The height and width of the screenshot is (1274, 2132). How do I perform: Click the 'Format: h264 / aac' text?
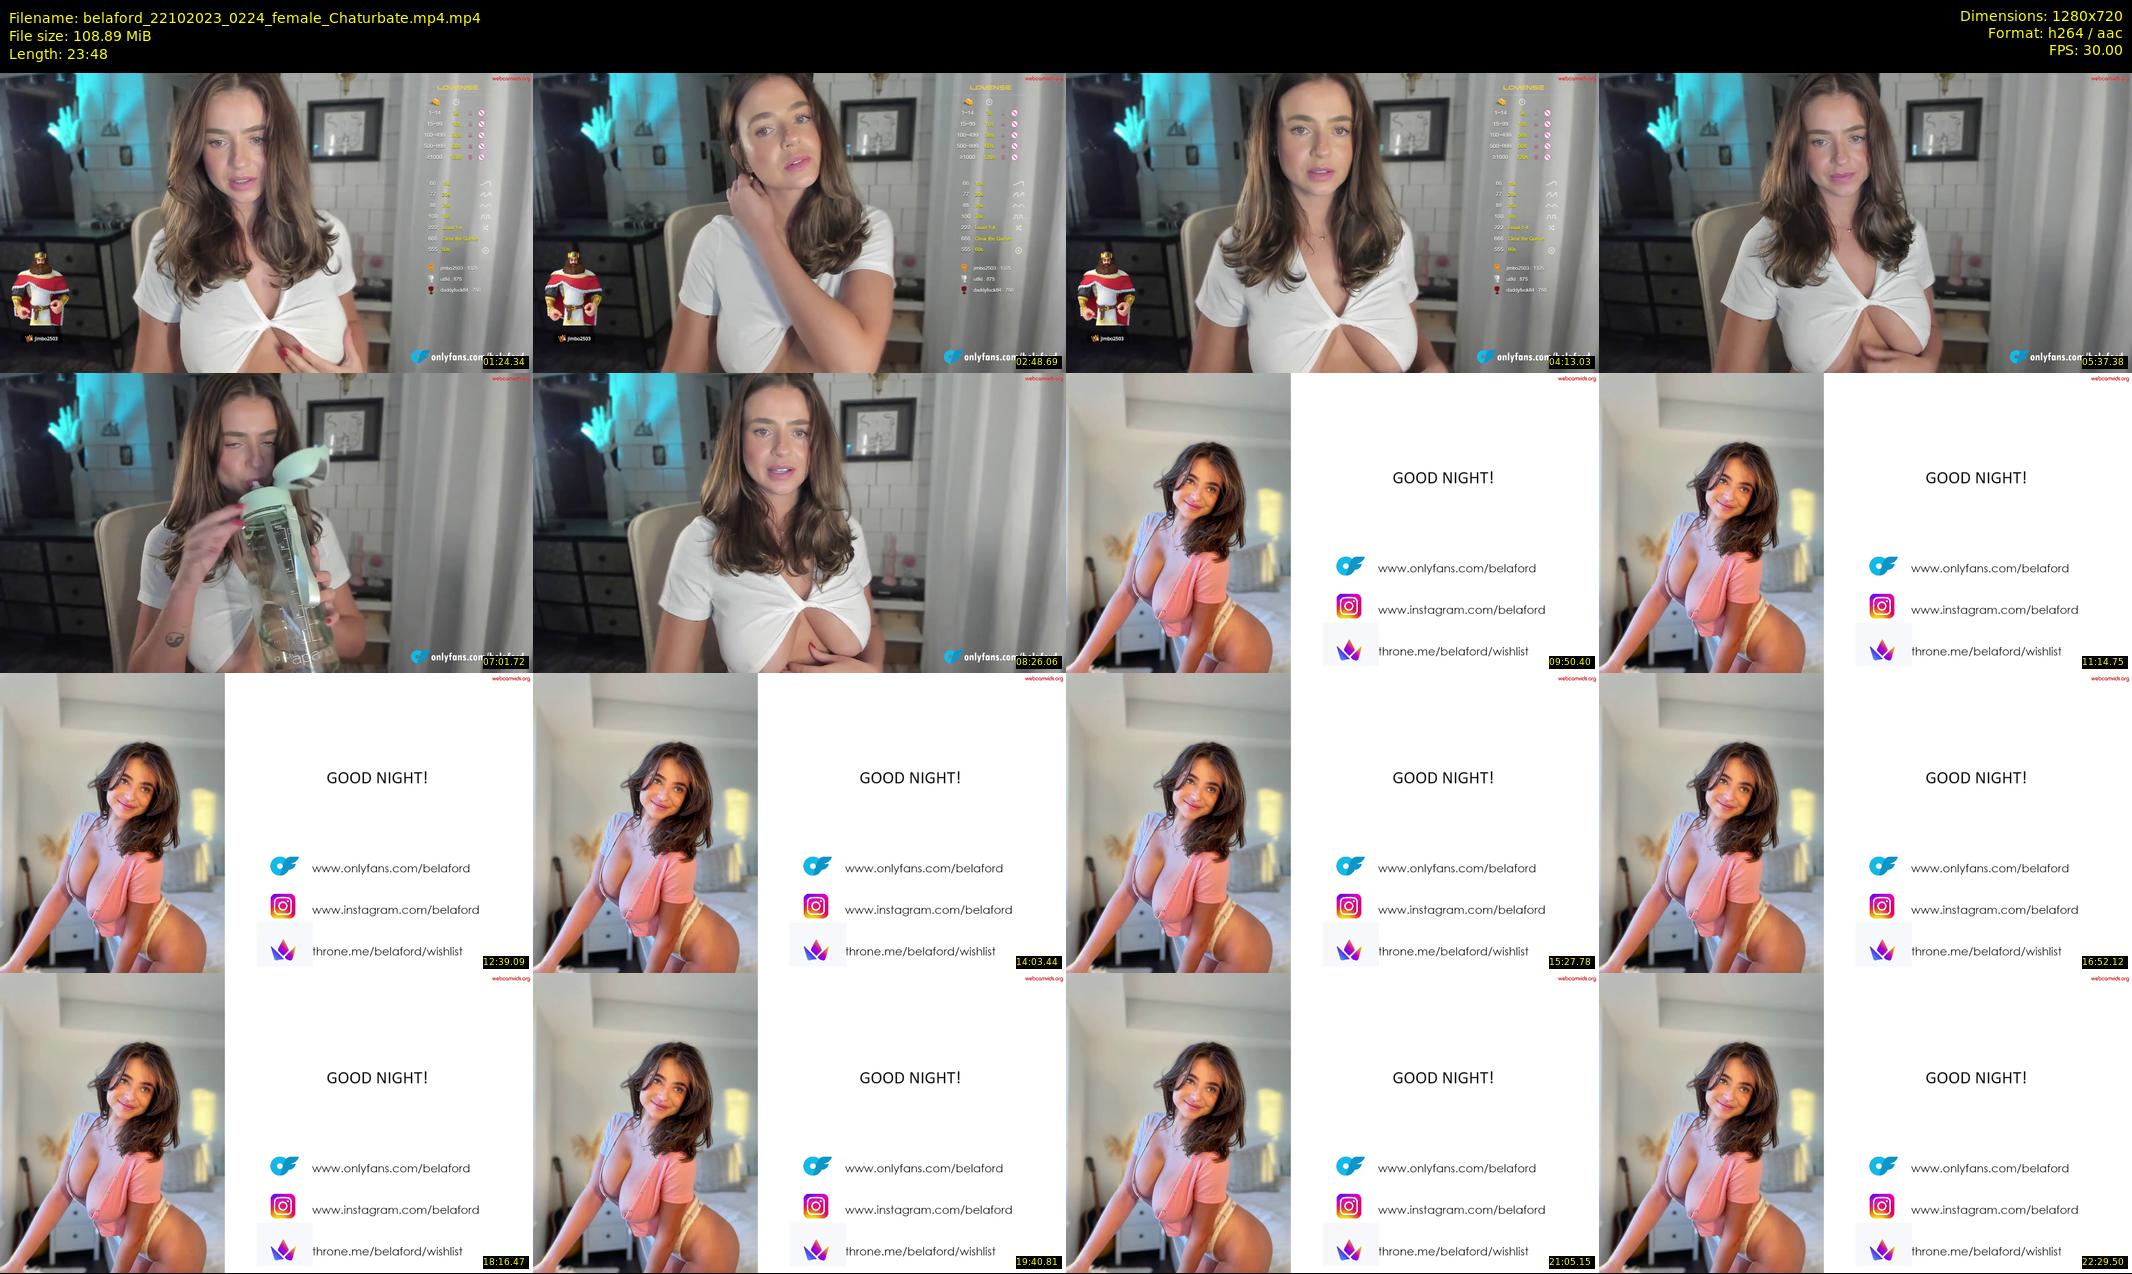(2055, 33)
